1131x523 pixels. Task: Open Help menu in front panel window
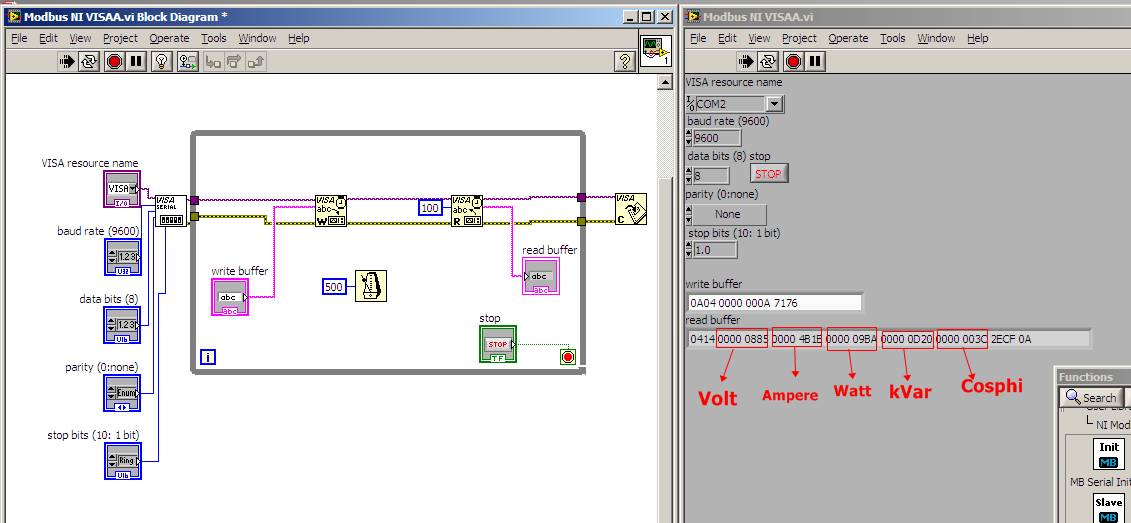tap(977, 38)
